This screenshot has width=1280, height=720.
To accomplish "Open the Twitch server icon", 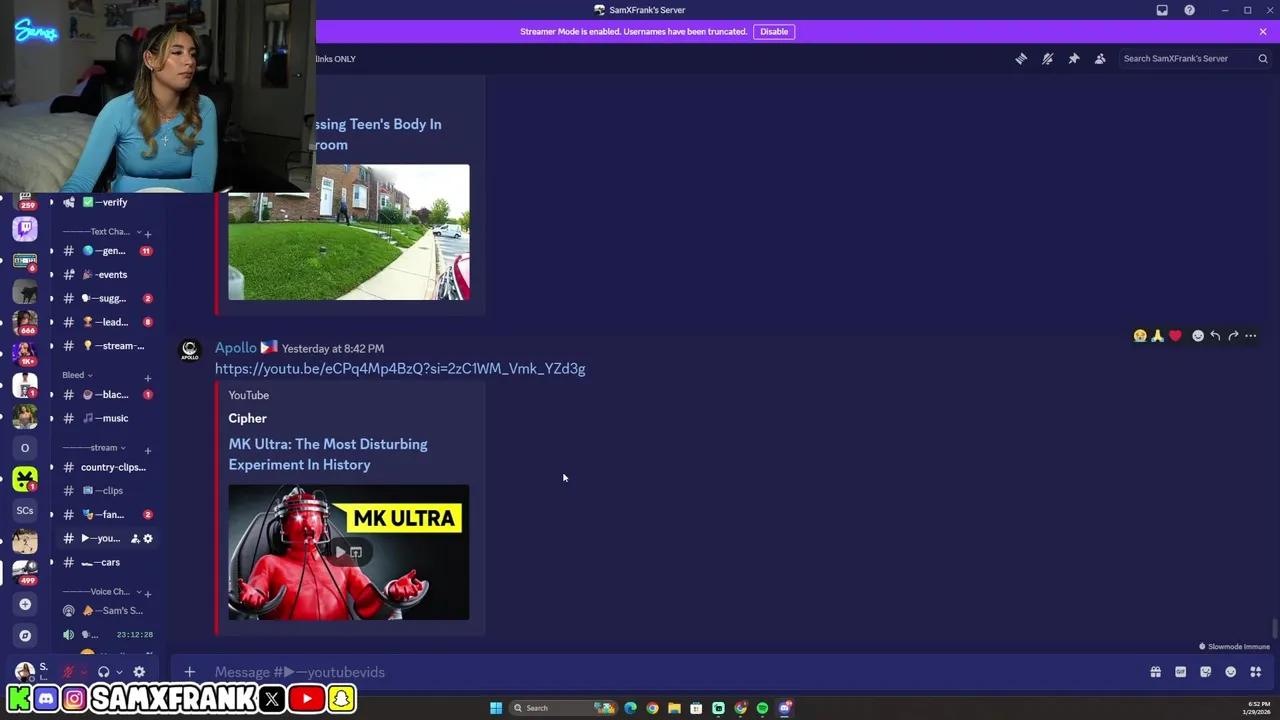I will (x=25, y=229).
